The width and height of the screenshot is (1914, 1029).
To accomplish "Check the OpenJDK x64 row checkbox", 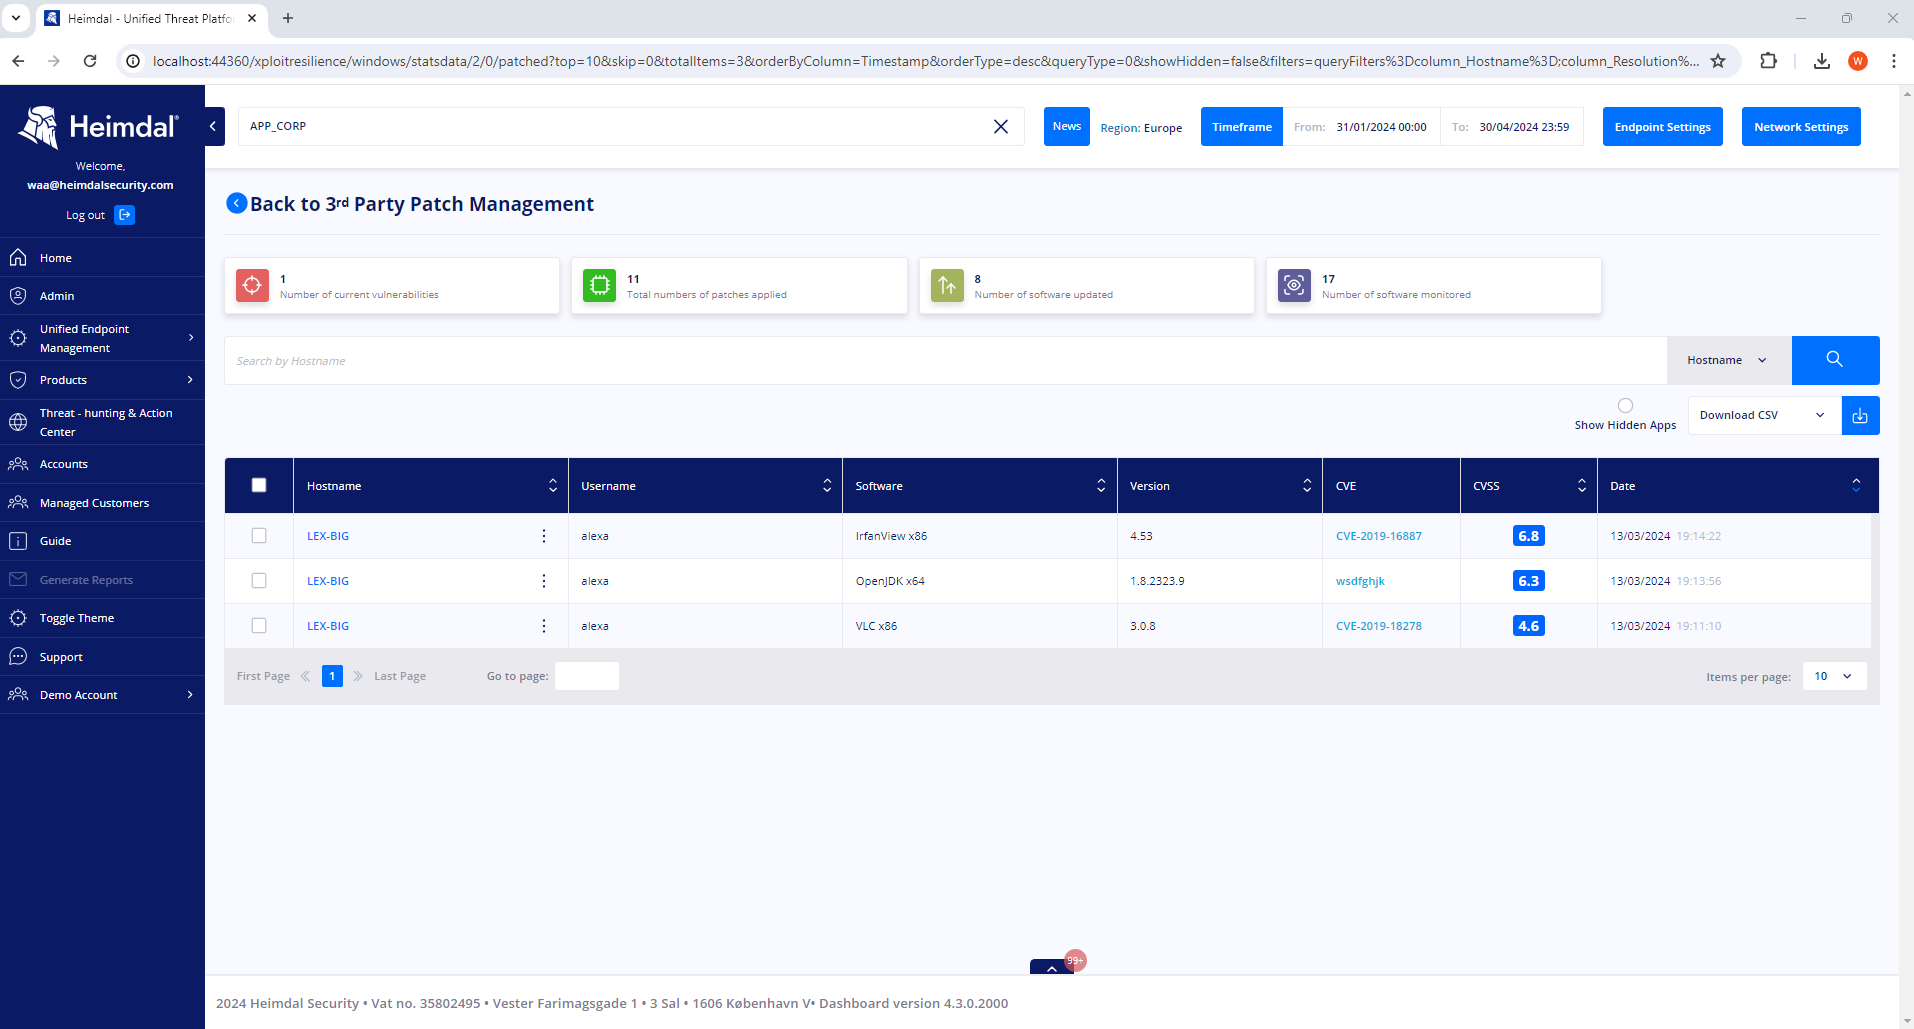I will (x=259, y=581).
